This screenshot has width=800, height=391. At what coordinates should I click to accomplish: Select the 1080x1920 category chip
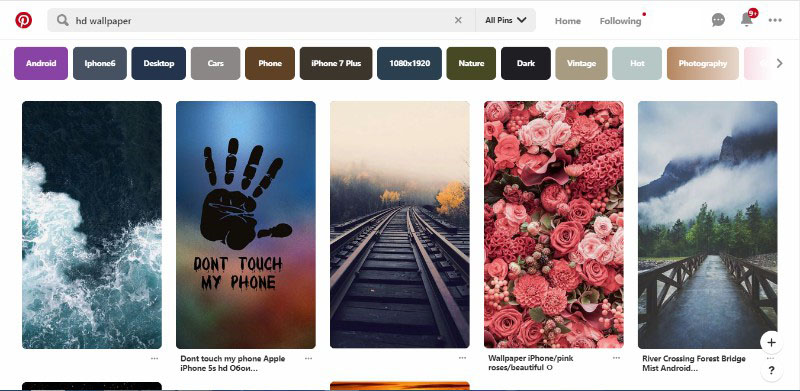(x=409, y=63)
